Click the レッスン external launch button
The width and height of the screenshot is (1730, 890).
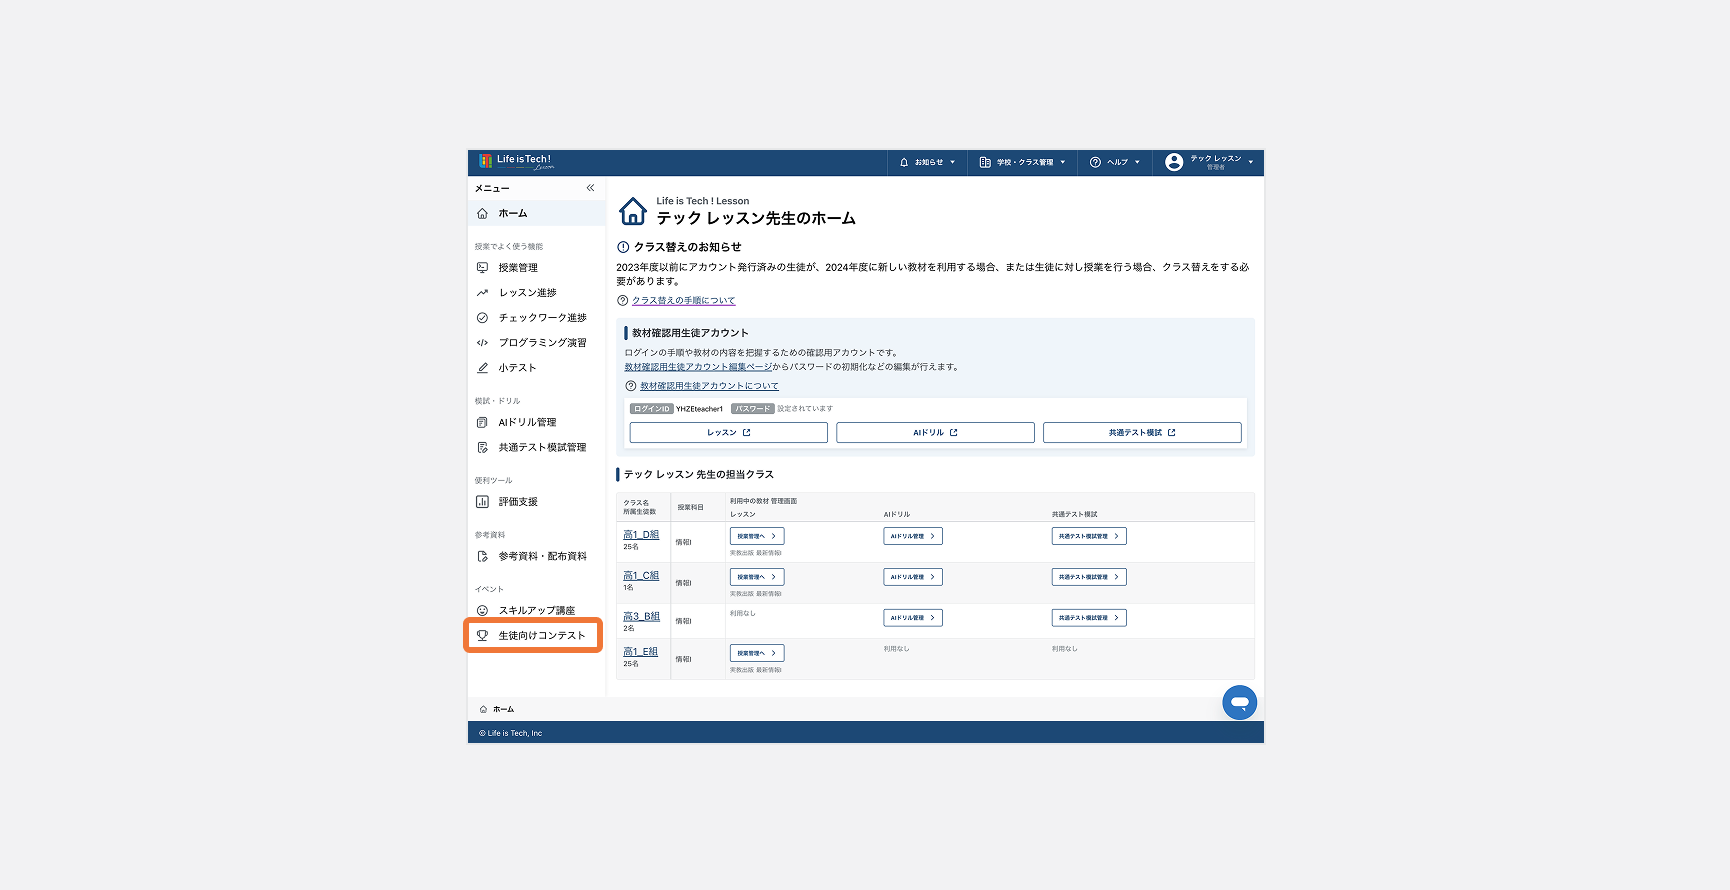[x=728, y=433]
